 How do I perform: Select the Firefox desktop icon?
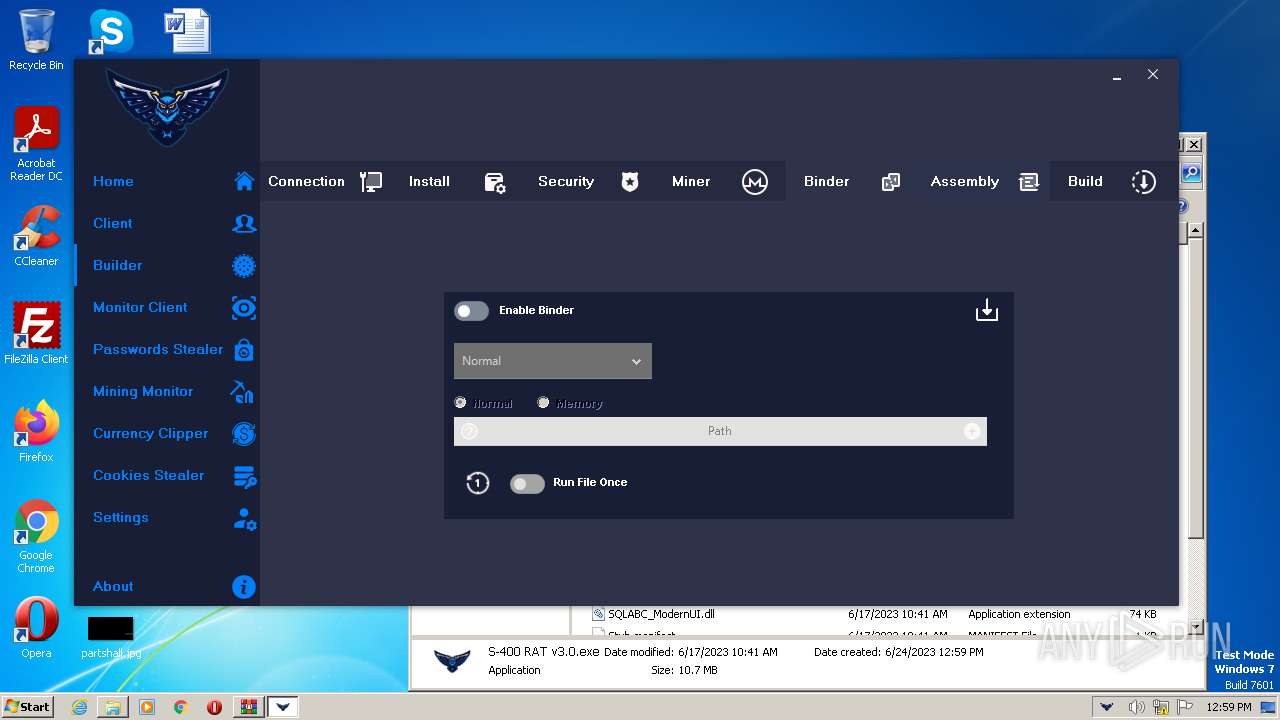coord(36,432)
